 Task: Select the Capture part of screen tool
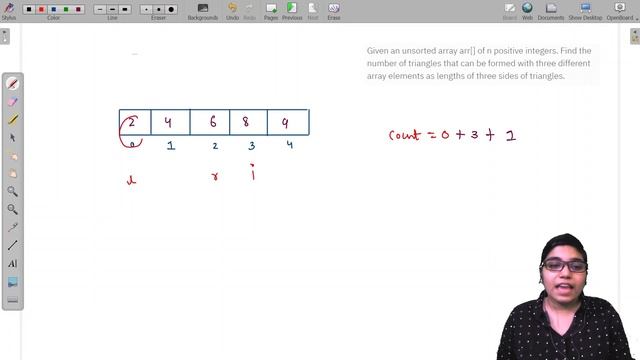13,282
